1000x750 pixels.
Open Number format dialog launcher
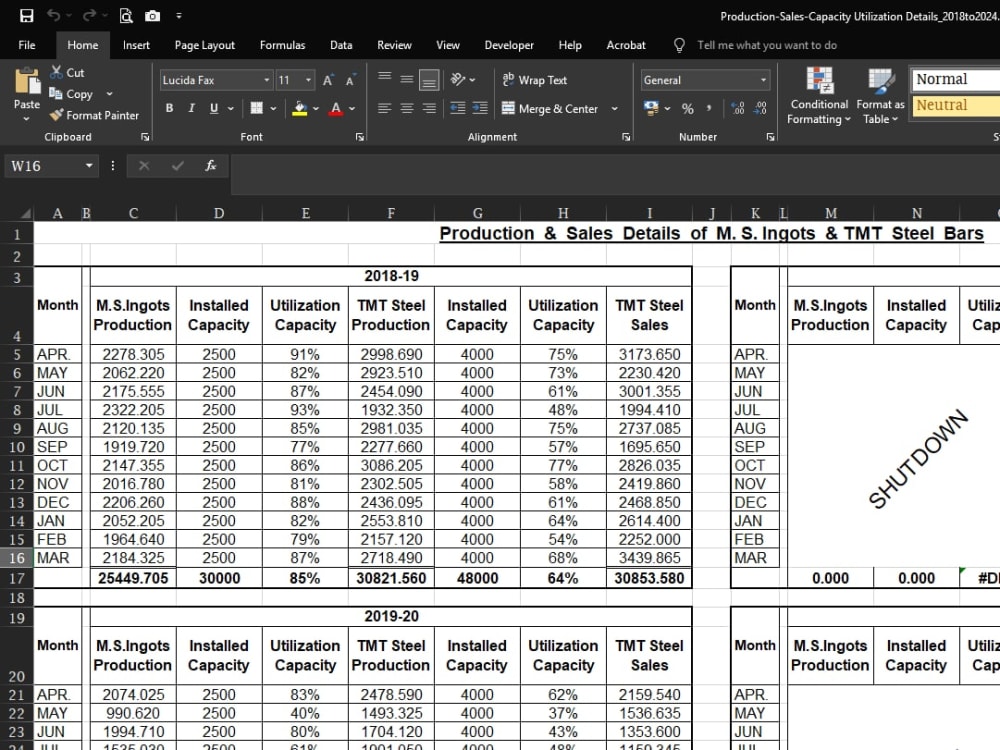[771, 137]
